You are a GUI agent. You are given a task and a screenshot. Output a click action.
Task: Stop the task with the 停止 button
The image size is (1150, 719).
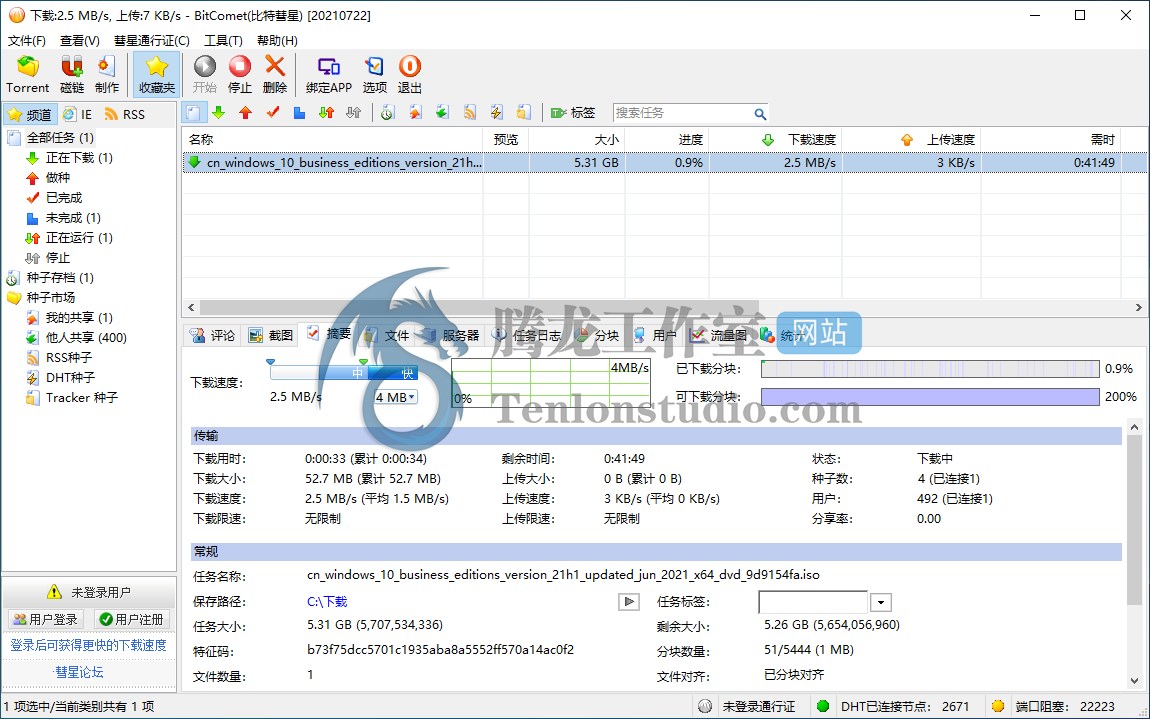[240, 75]
